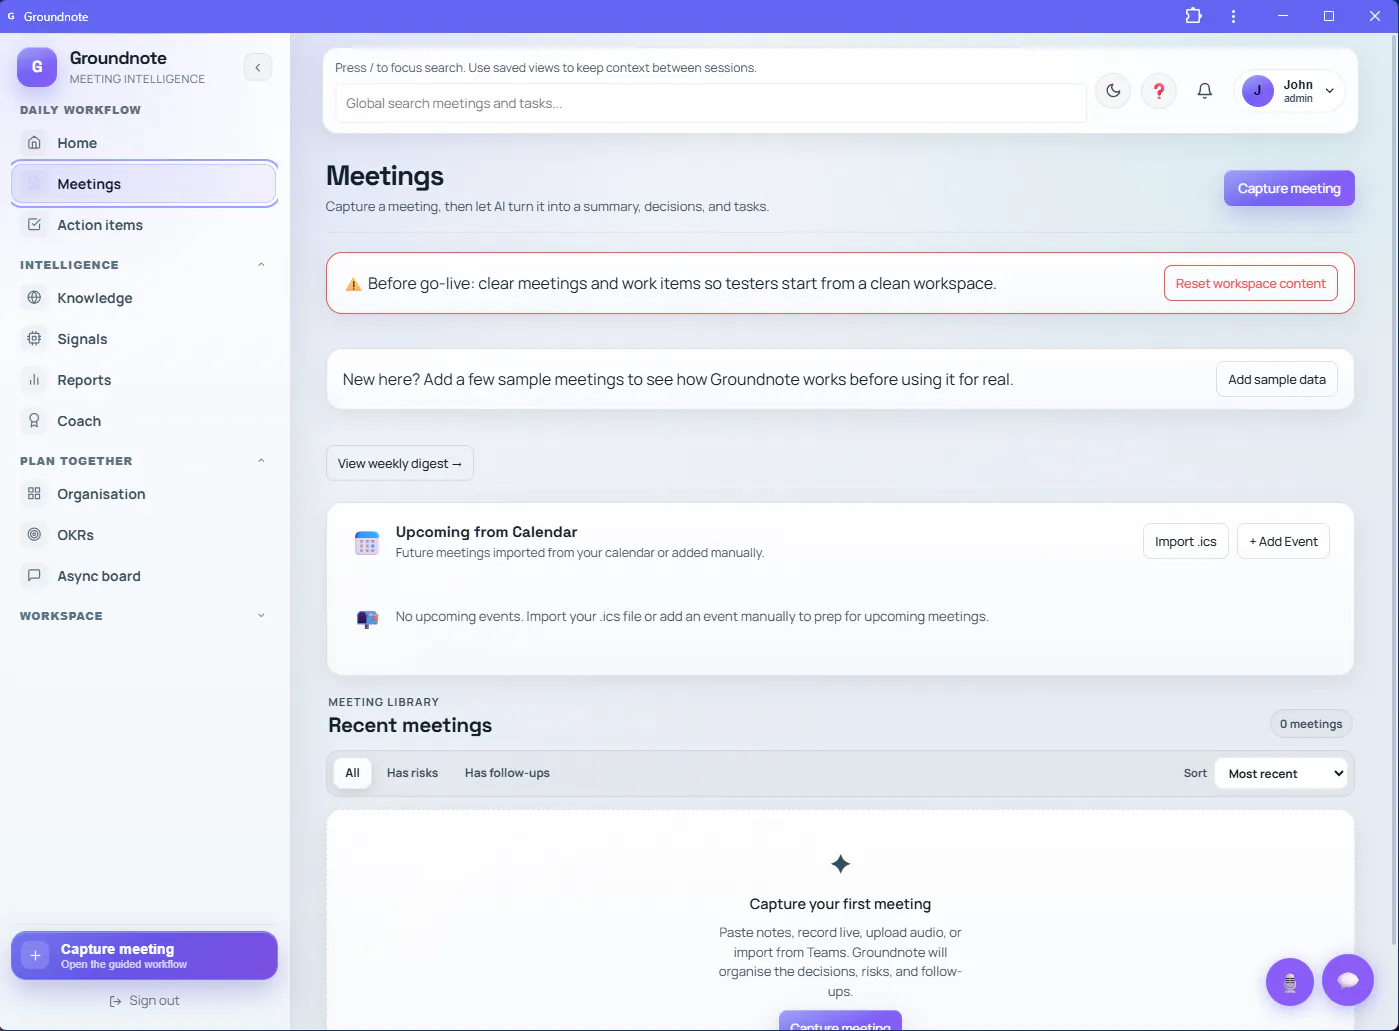The image size is (1399, 1031).
Task: Click Import .ics button
Action: 1185,541
